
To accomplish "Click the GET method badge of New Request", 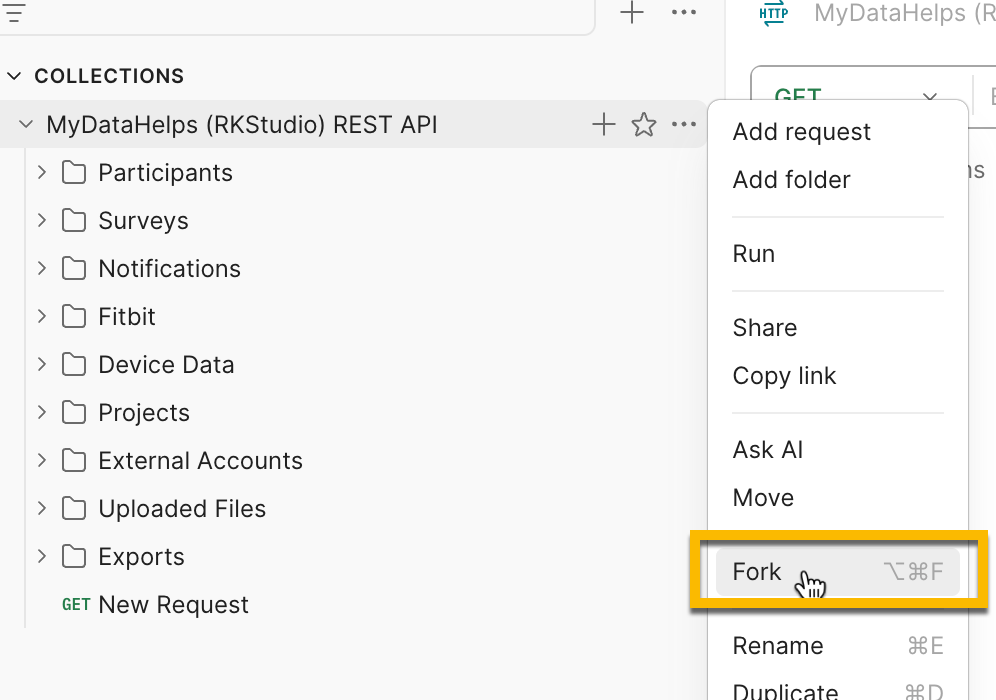I will pos(76,605).
